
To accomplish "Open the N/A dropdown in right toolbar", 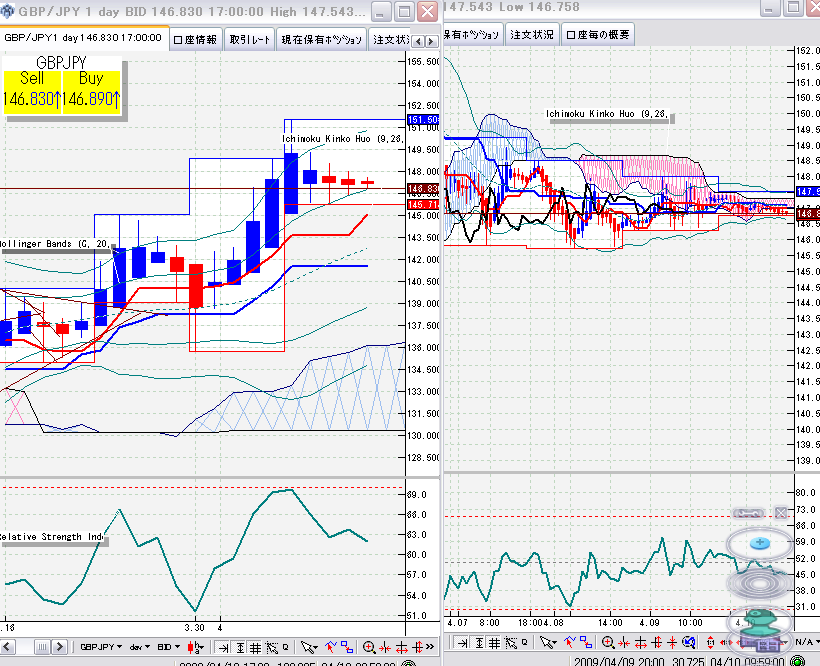I will pyautogui.click(x=807, y=642).
